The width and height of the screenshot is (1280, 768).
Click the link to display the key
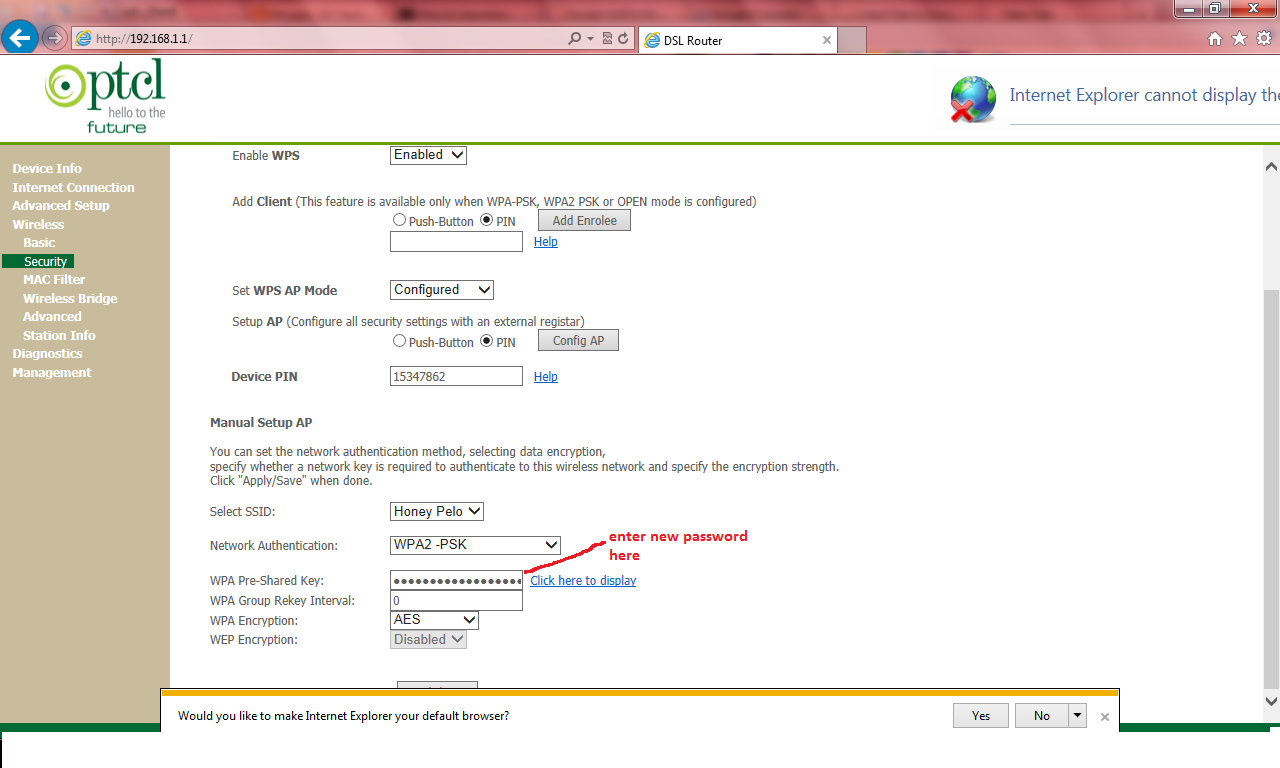(583, 580)
